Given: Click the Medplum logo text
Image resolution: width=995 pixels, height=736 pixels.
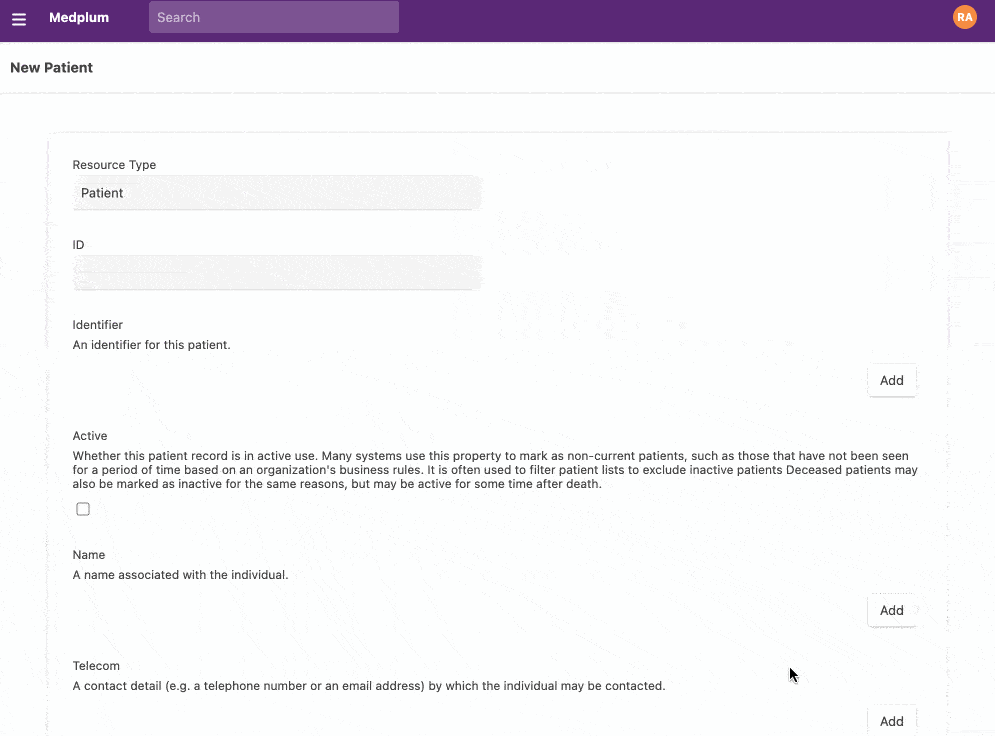Looking at the screenshot, I should point(79,17).
